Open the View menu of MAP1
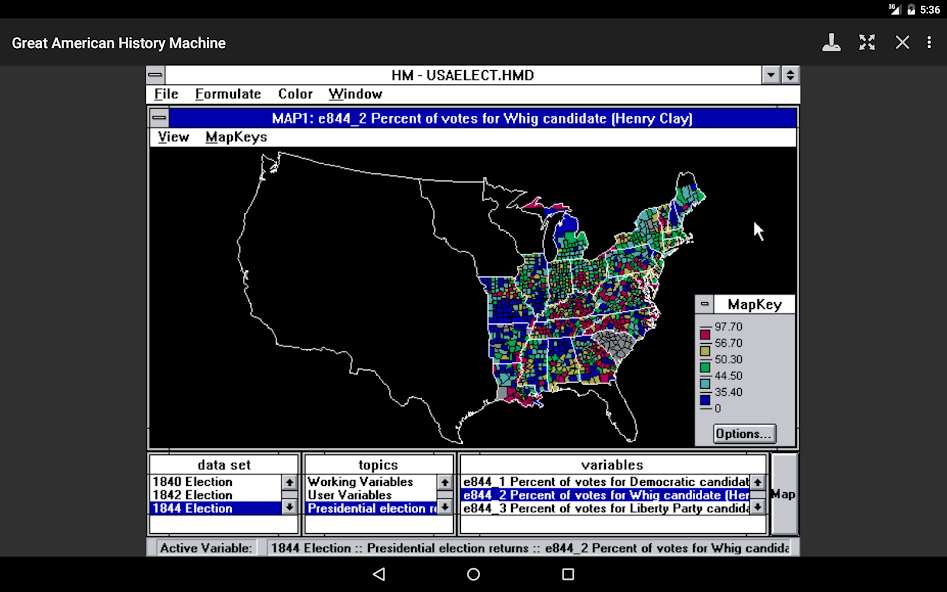The image size is (947, 592). [172, 137]
